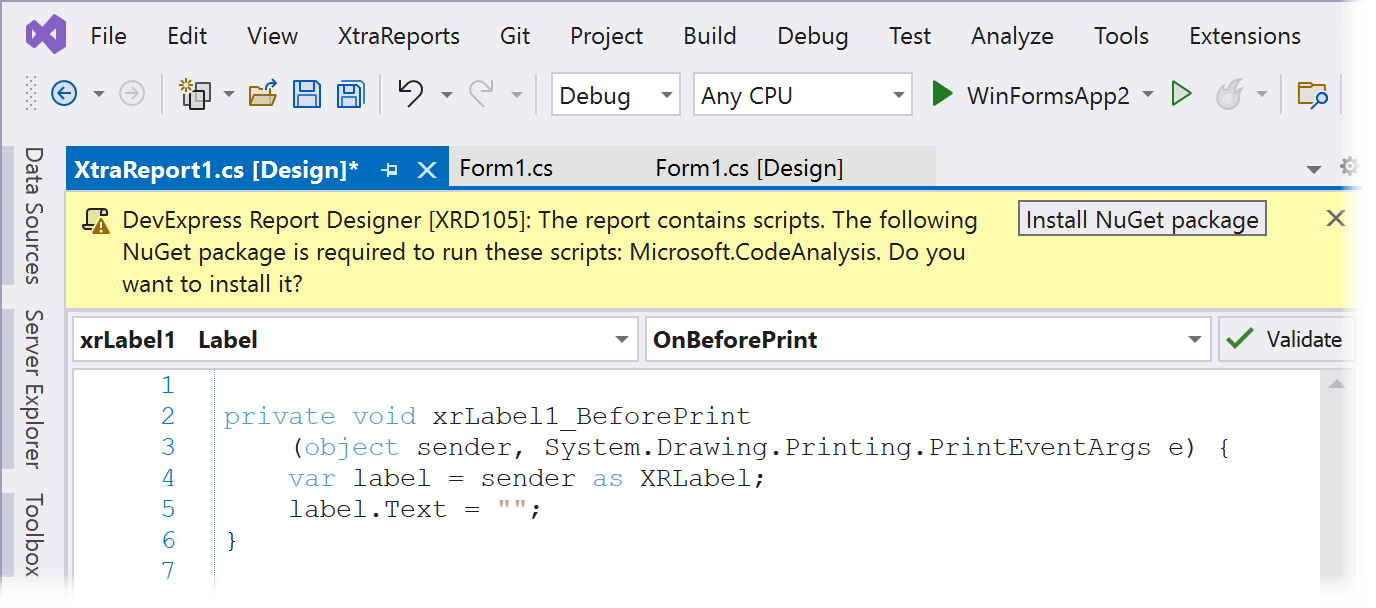Click the Save All icon
This screenshot has height=608, width=1376.
tap(350, 95)
